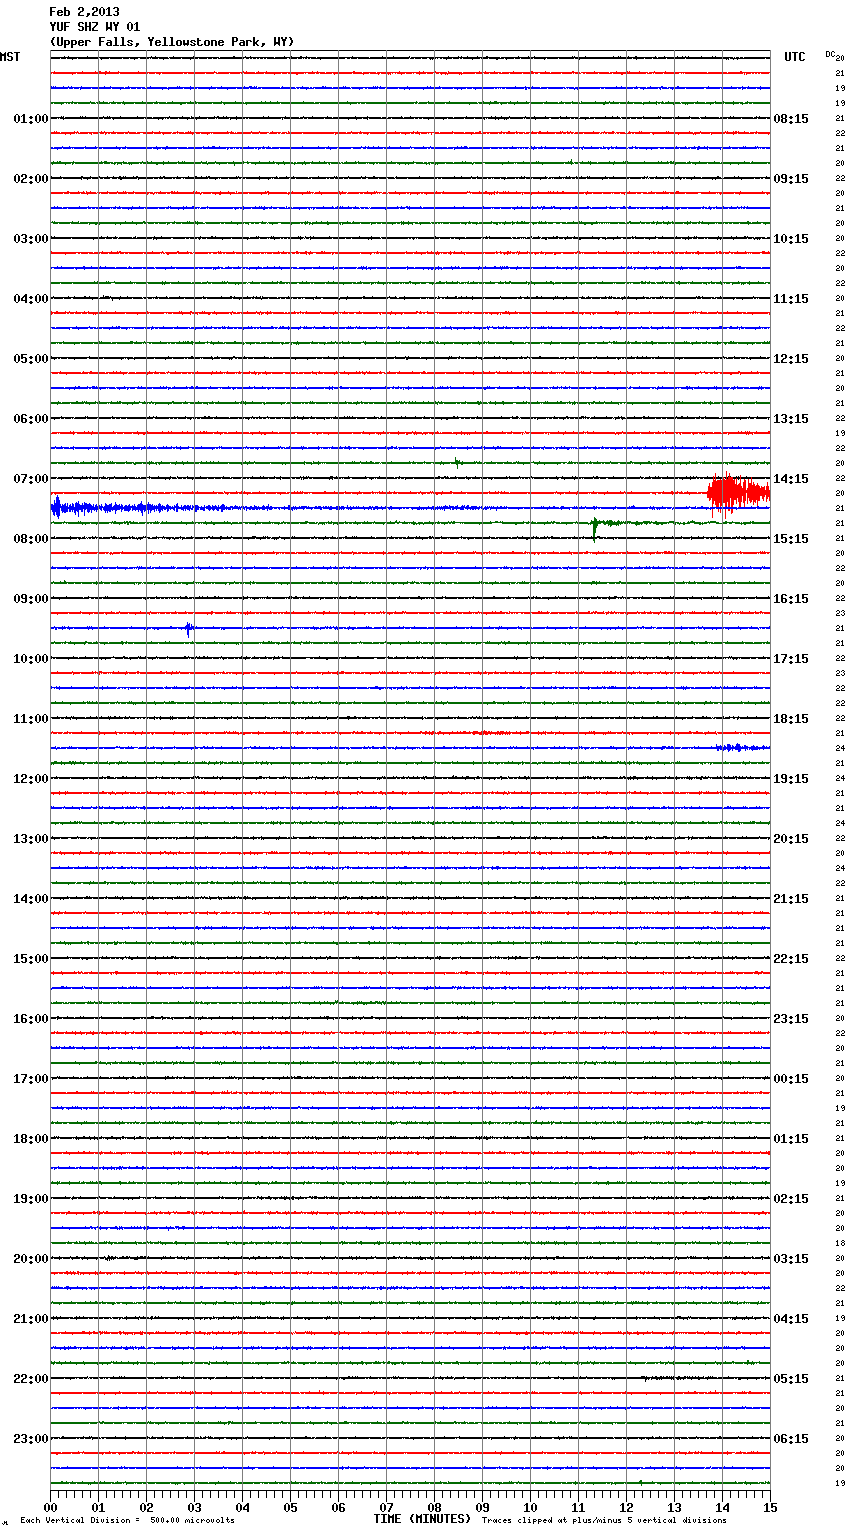850x1534 pixels.
Task: Click the 'Each Vertical Division = 500.00 microvolts' note
Action: click(127, 1521)
